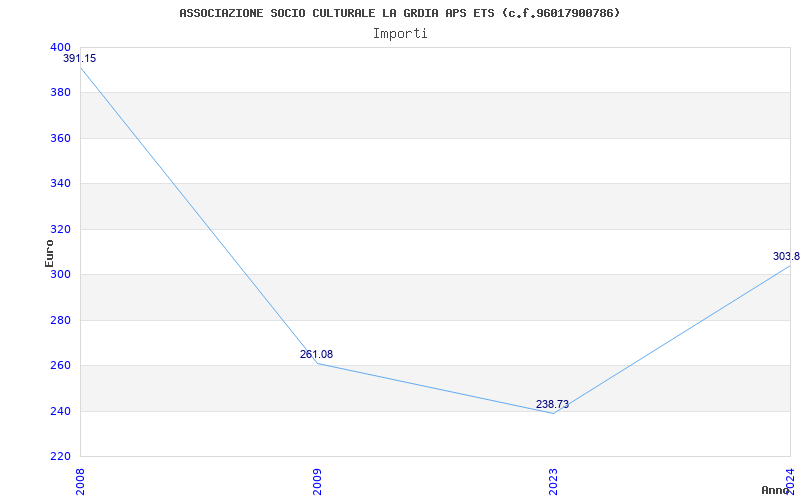Image resolution: width=800 pixels, height=500 pixels.
Task: Click the 340 y-axis tick label
Action: coord(60,184)
